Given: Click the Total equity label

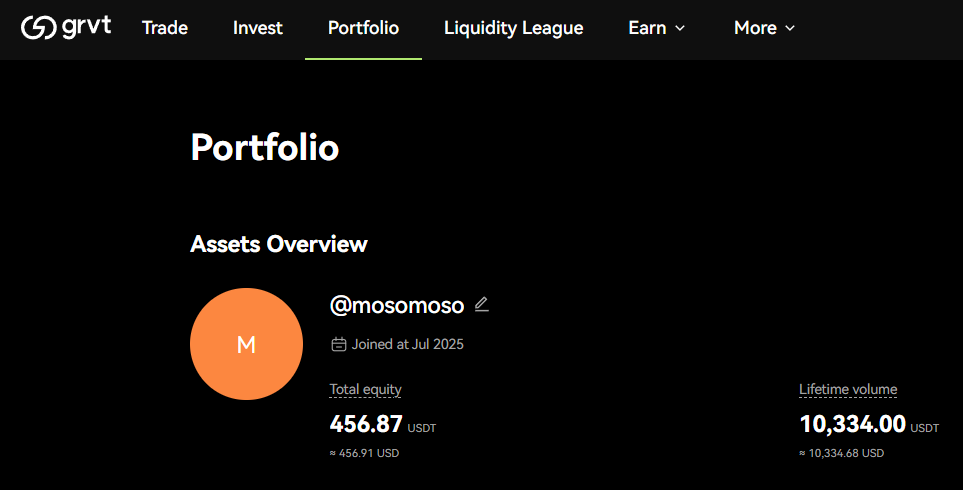Looking at the screenshot, I should tap(365, 389).
